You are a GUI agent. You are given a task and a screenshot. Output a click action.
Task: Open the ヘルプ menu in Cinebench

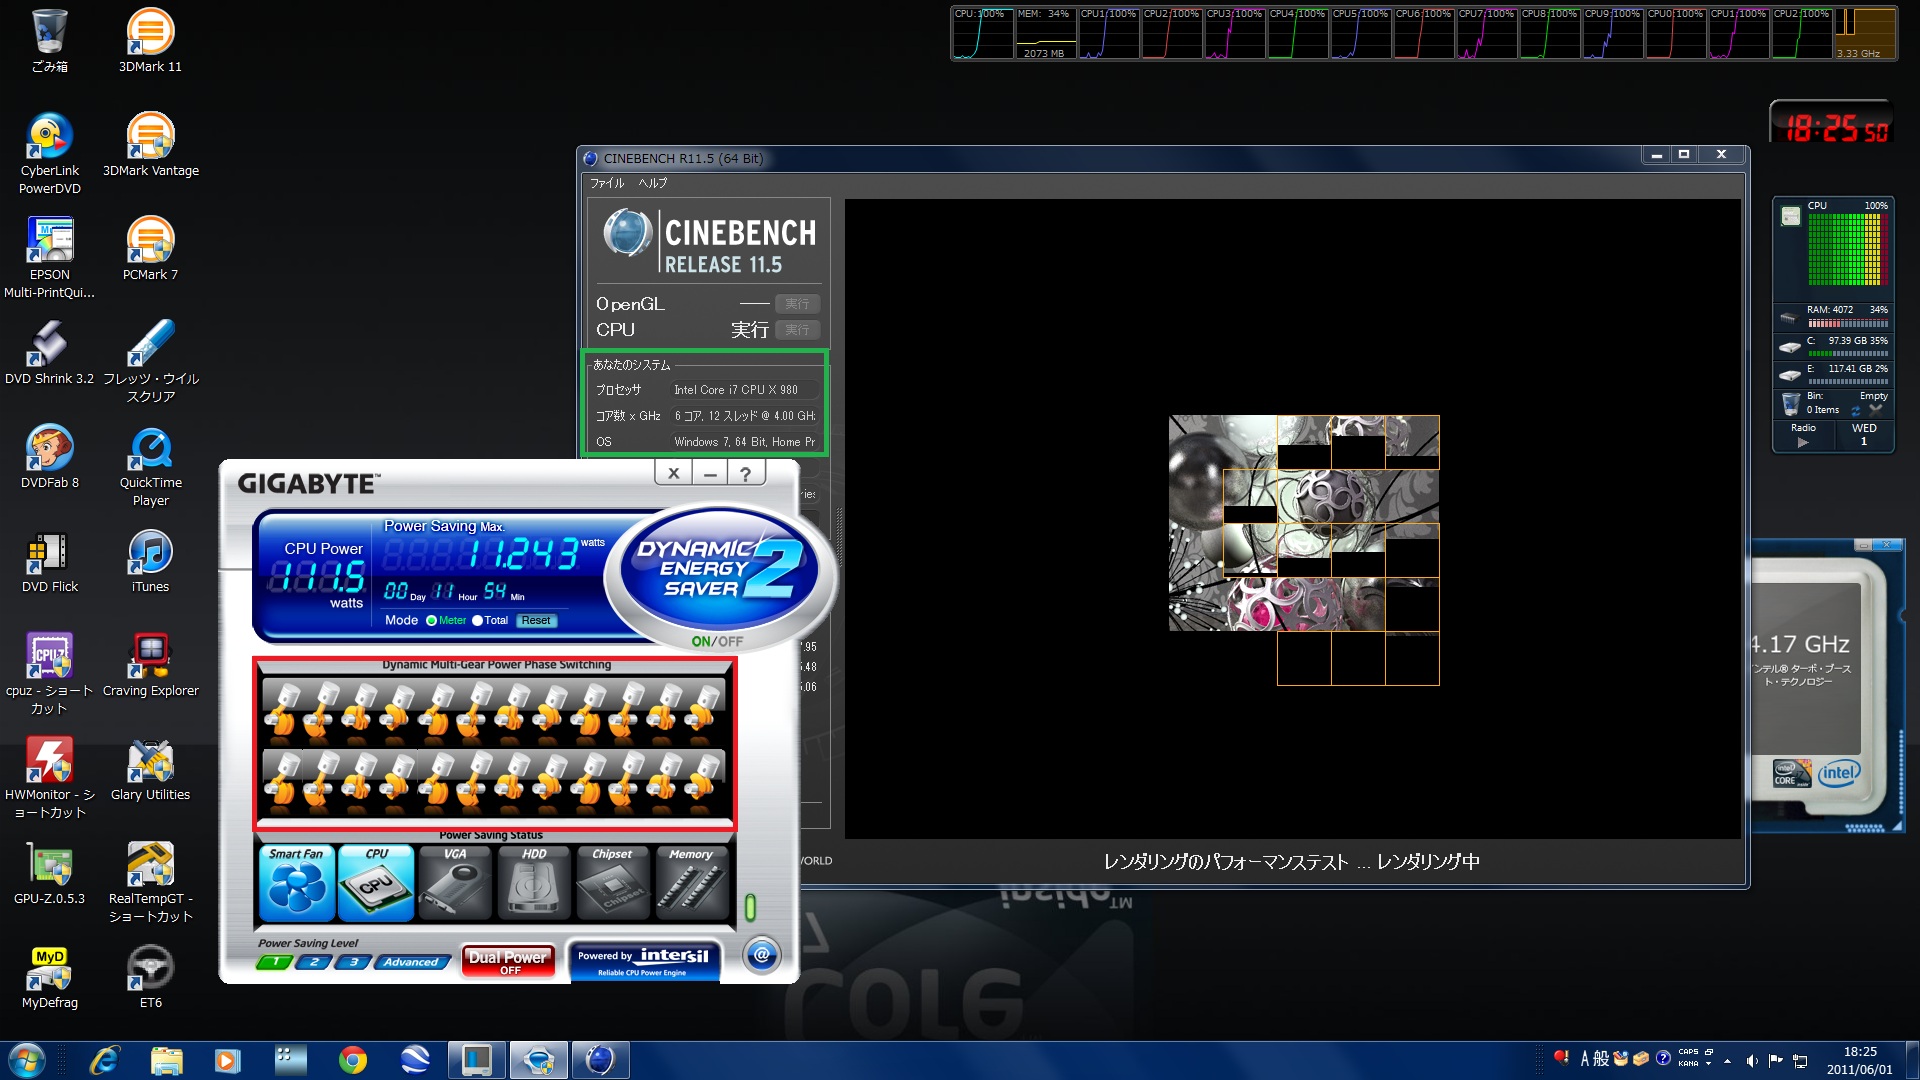click(653, 183)
